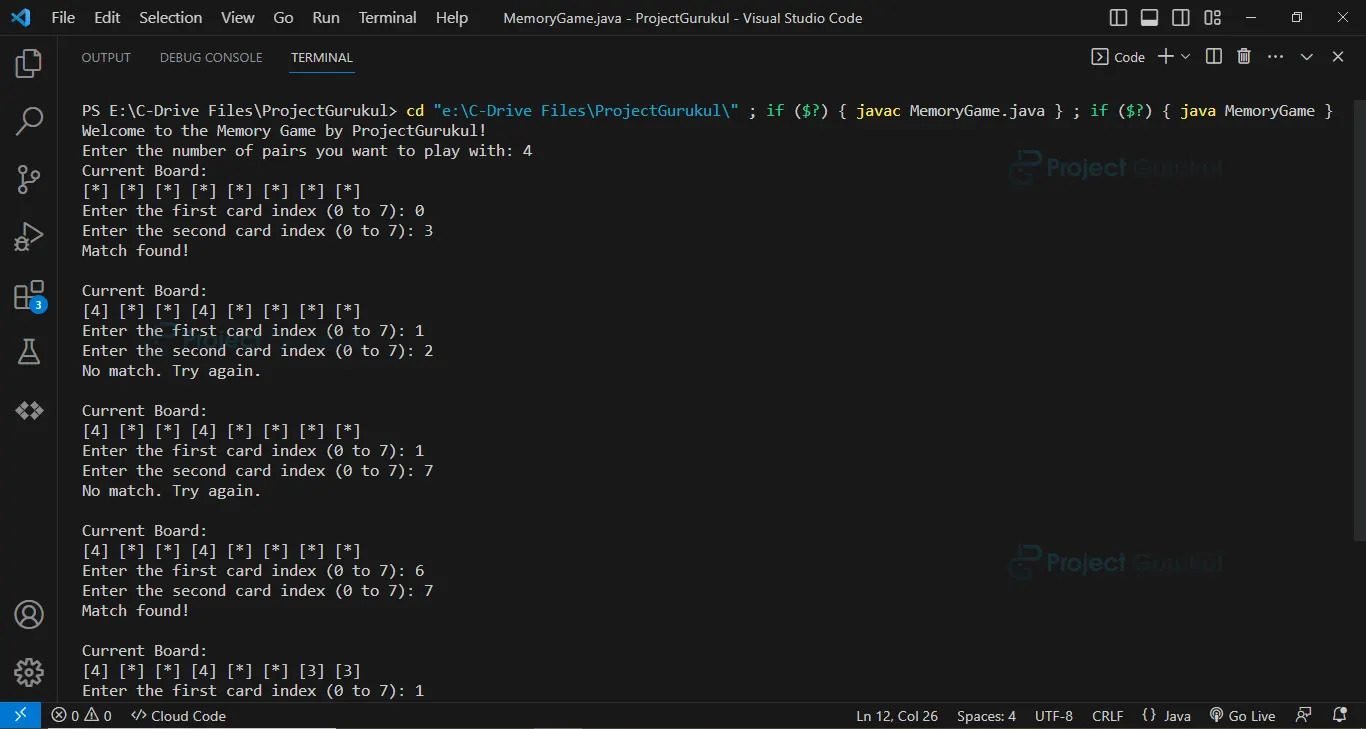Click the board line showing [3] [3]
Image resolution: width=1366 pixels, height=729 pixels.
[221, 671]
